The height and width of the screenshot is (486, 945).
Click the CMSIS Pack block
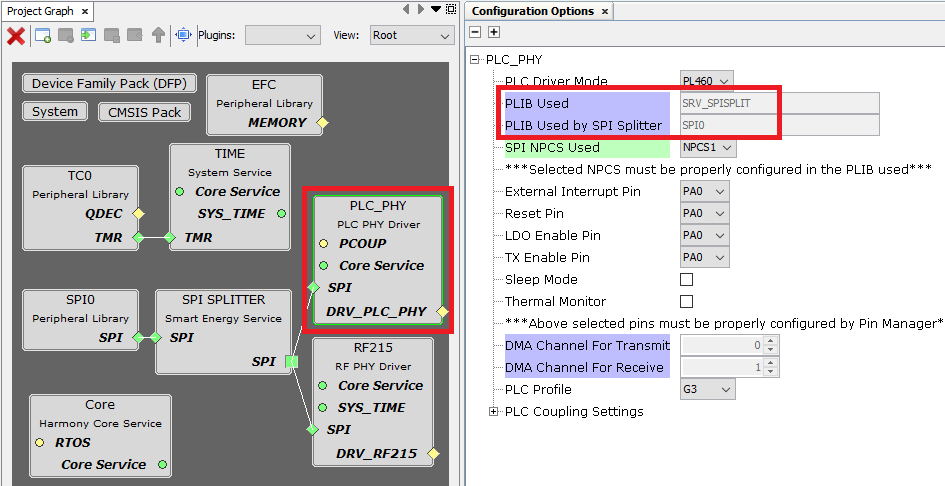(145, 112)
